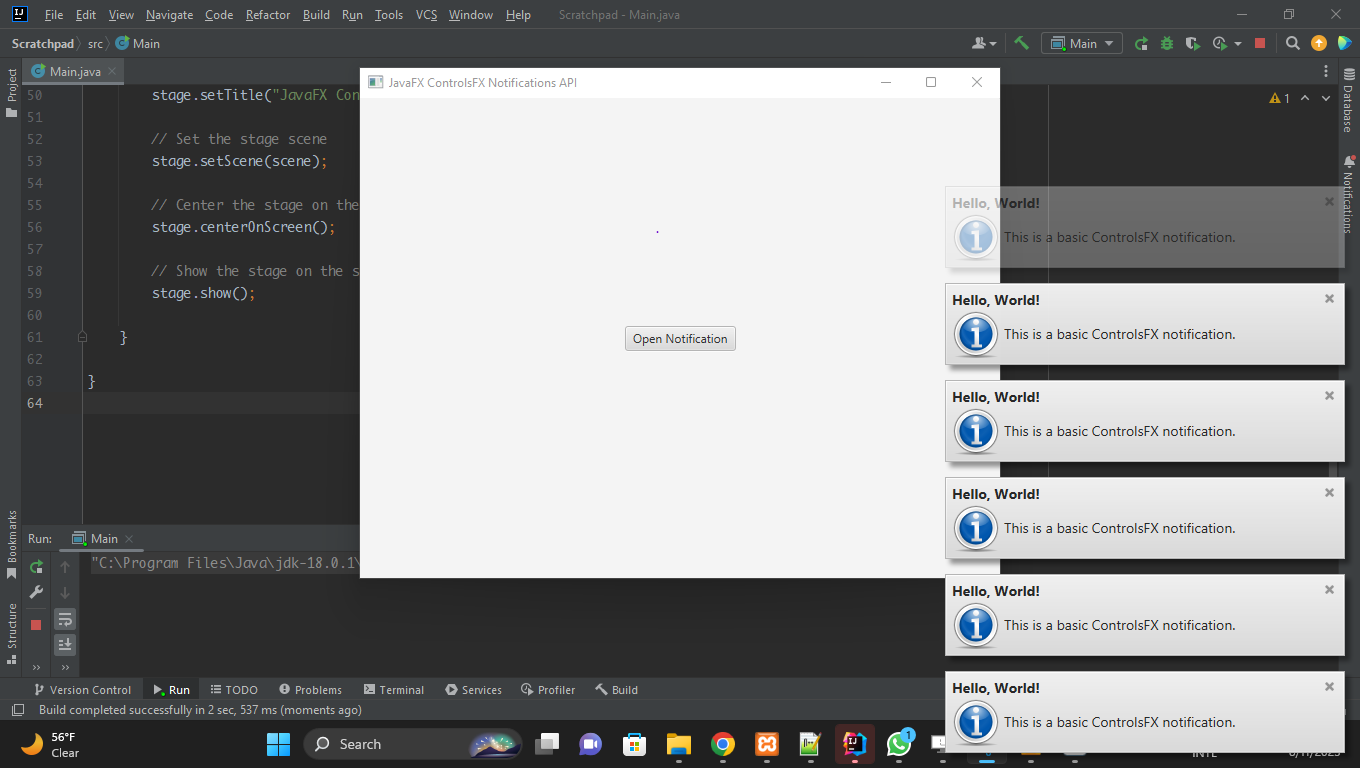Open the Problems tool window
This screenshot has height=768, width=1360.
point(310,690)
